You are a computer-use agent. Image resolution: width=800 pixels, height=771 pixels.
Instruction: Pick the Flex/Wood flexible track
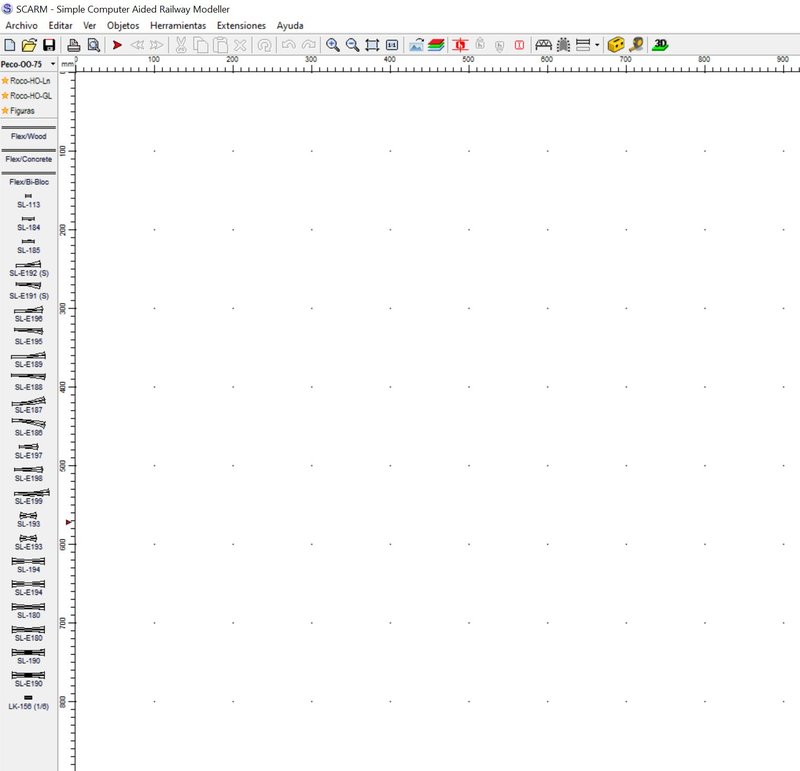(29, 133)
